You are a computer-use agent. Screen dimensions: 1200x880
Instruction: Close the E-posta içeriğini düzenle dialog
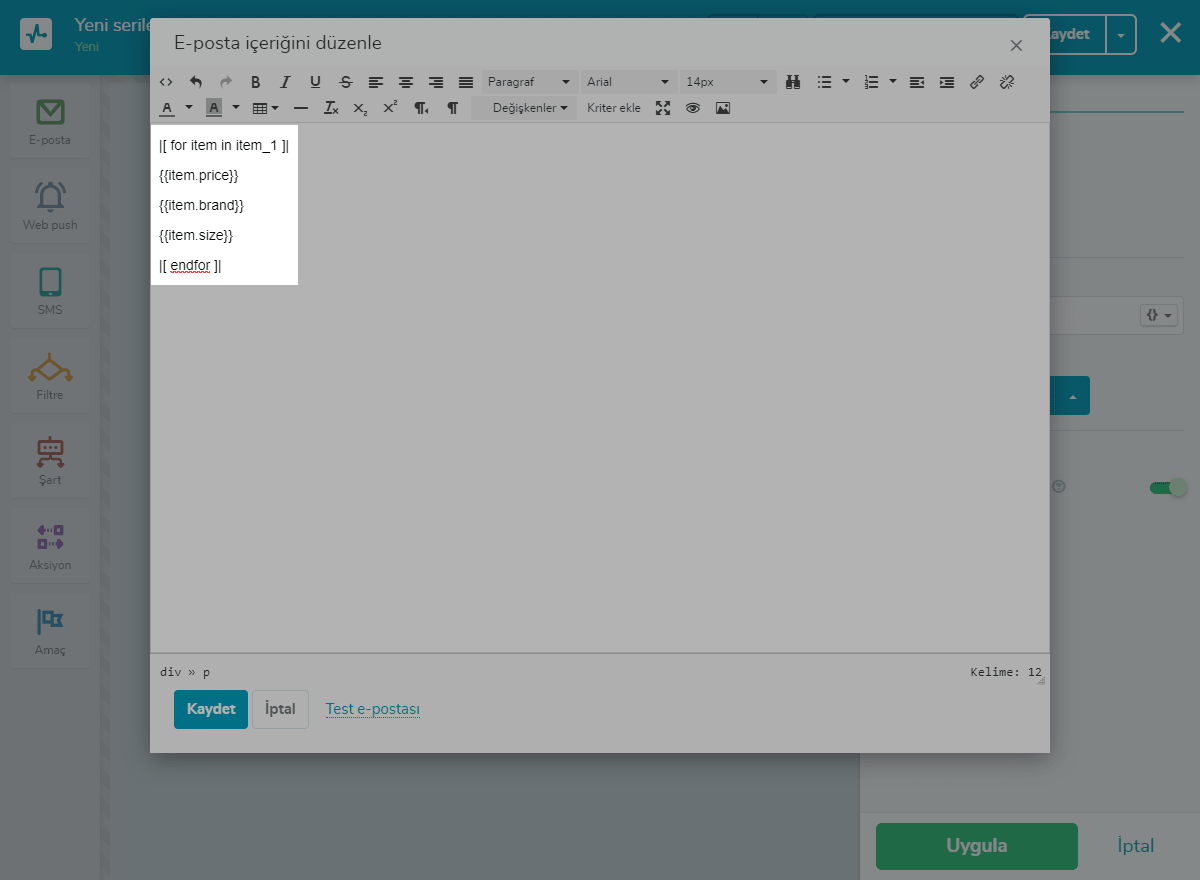click(x=1016, y=45)
